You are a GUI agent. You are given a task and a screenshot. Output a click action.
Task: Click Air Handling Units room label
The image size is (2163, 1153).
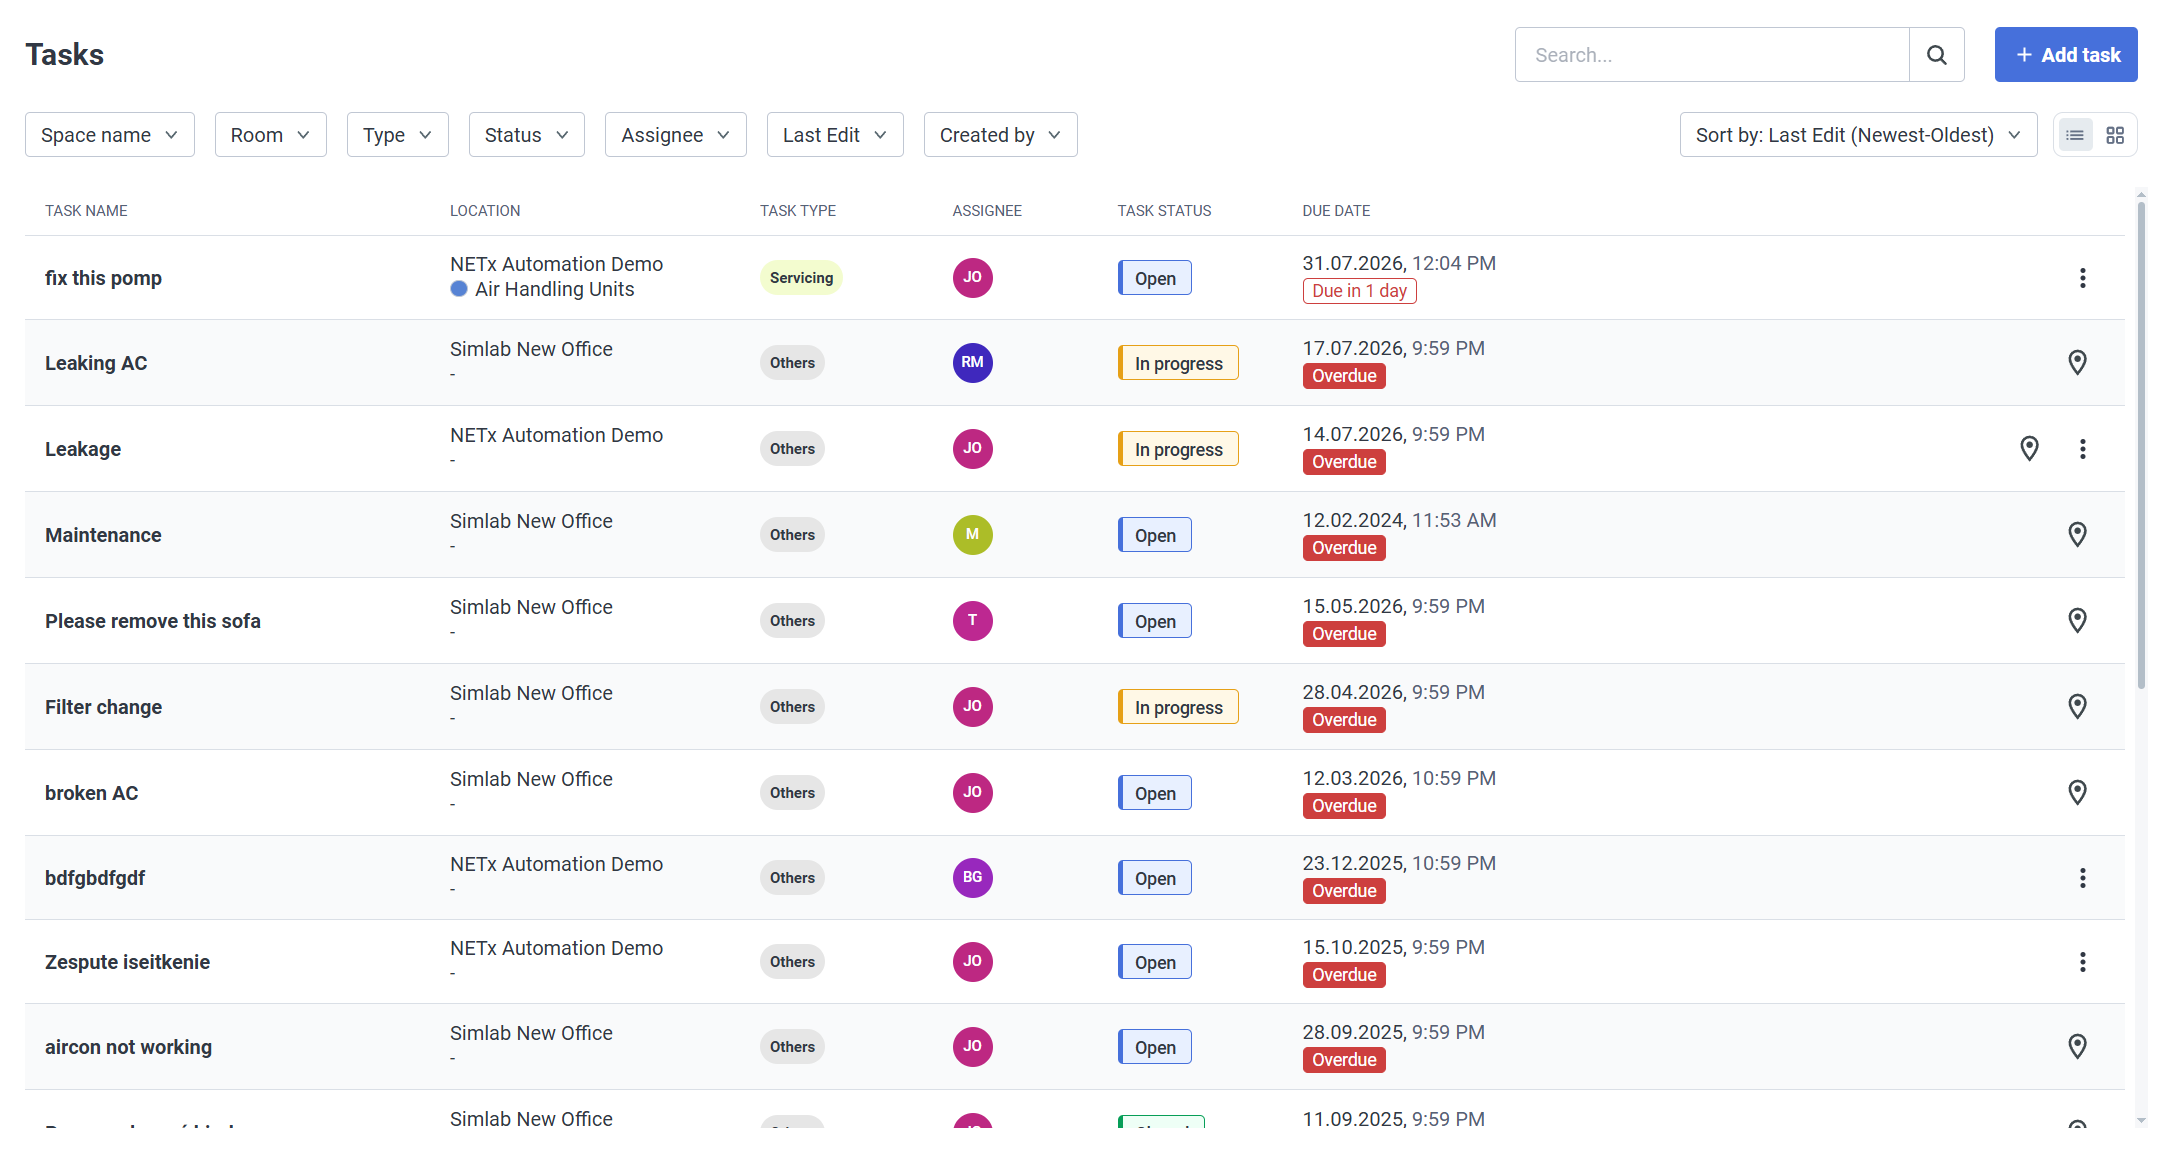555,289
